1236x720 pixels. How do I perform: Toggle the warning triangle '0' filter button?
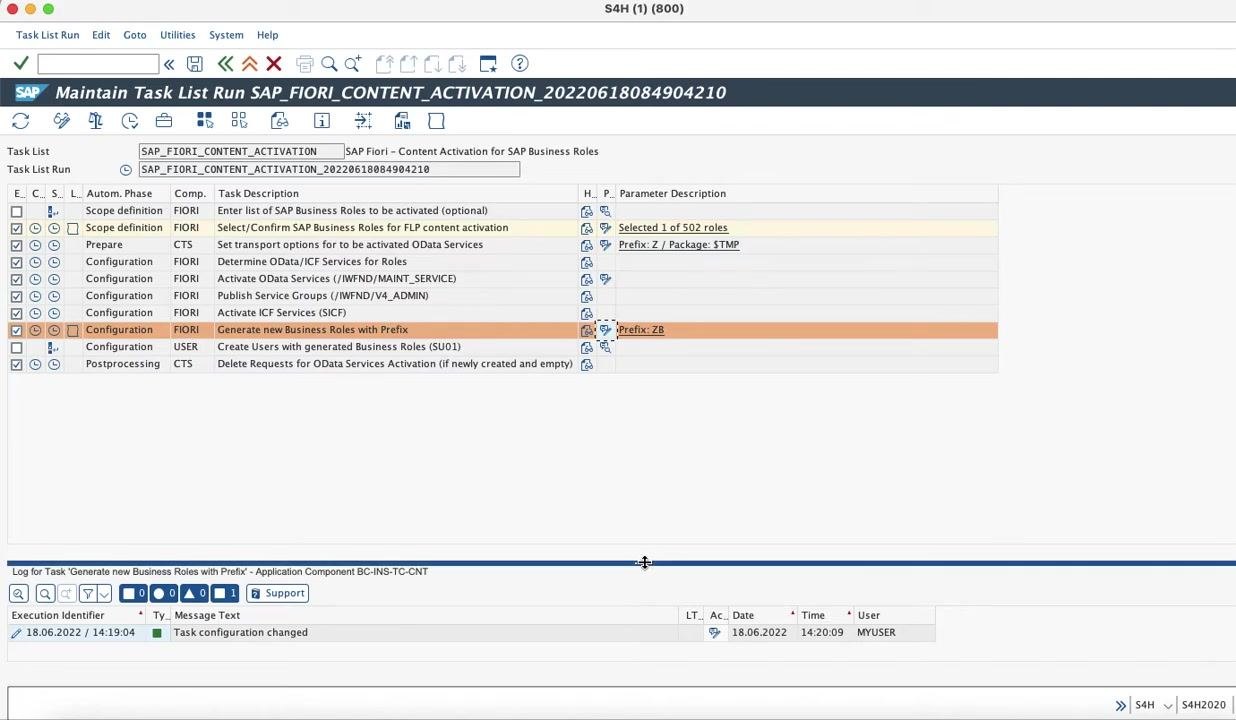click(x=195, y=593)
